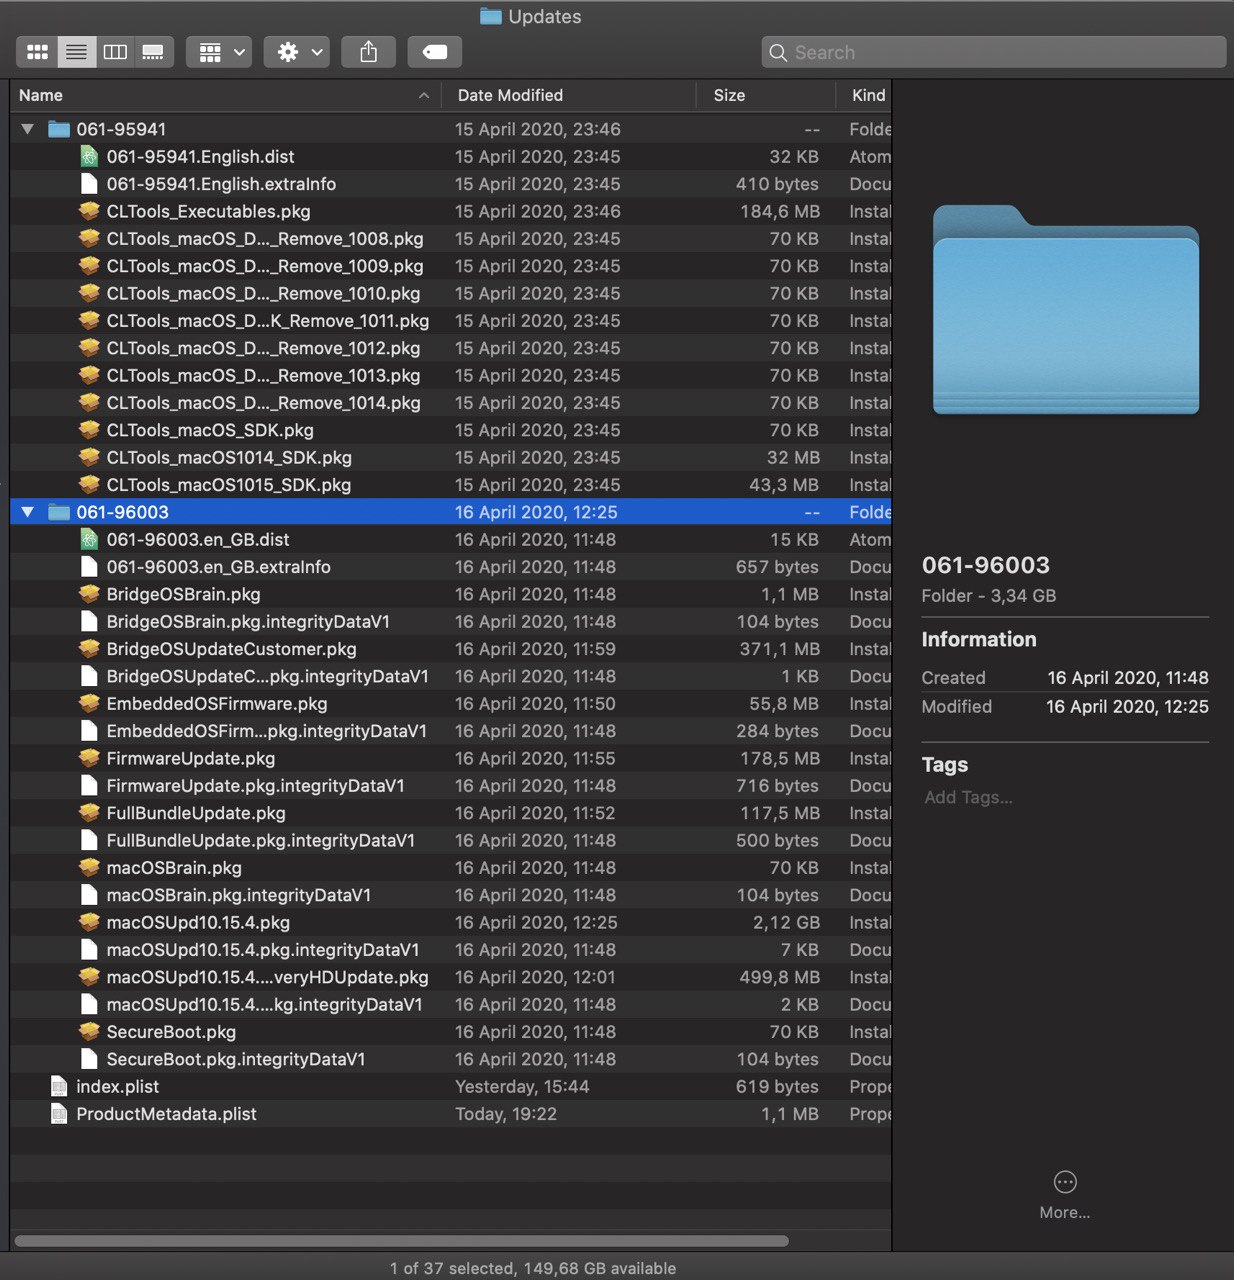Select the 061-95941.English.extraInfo document icon

tap(89, 184)
